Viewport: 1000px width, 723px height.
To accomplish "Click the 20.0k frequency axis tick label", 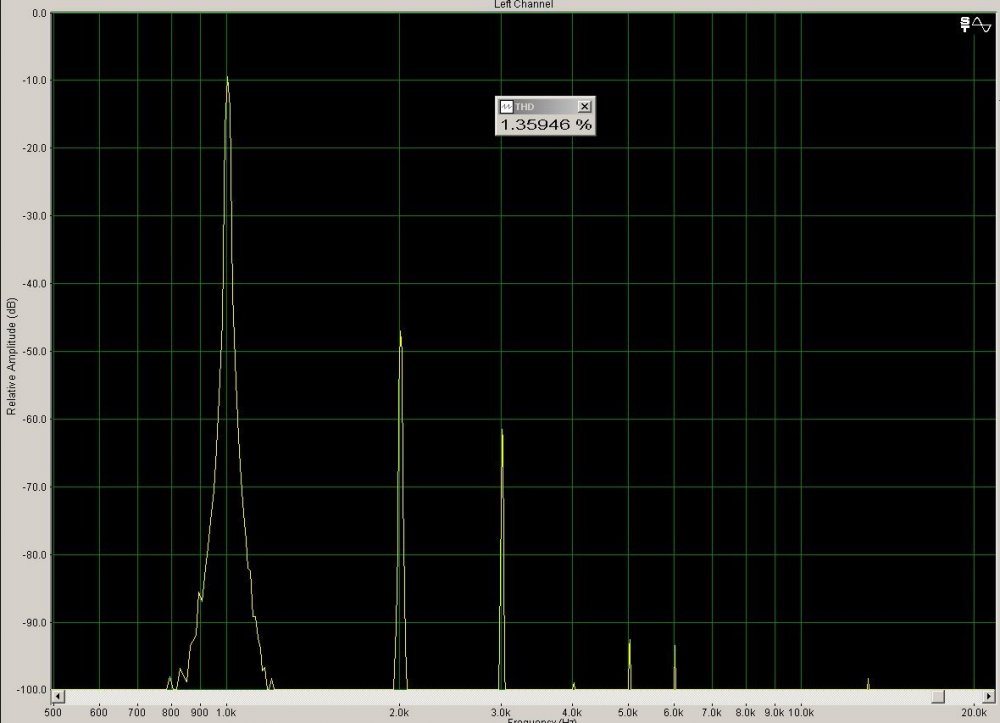I will pos(975,713).
